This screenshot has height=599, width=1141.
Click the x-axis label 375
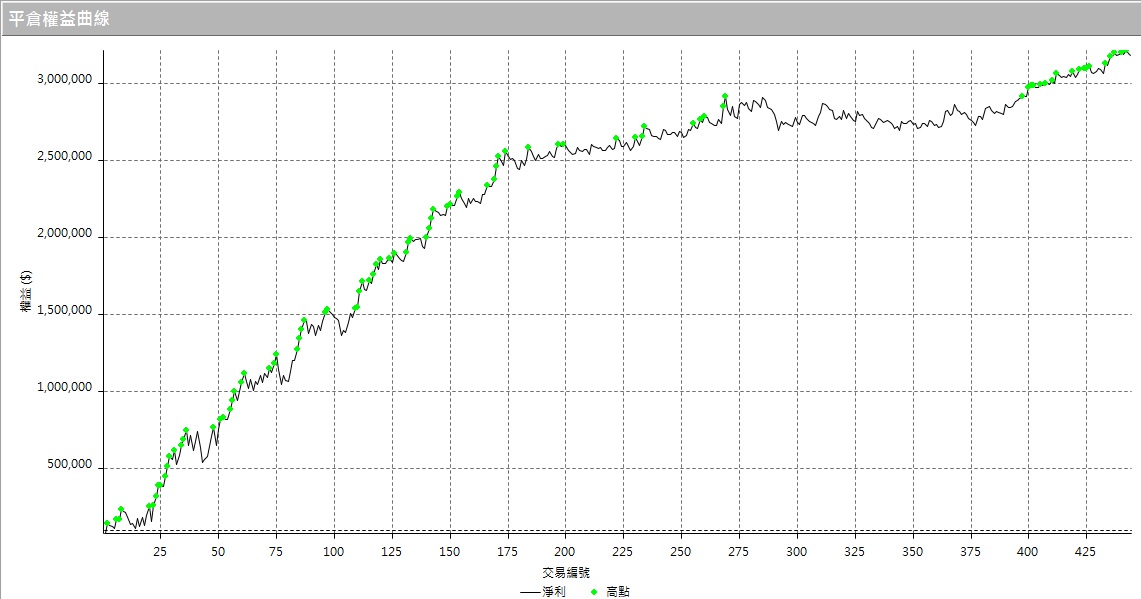point(970,552)
